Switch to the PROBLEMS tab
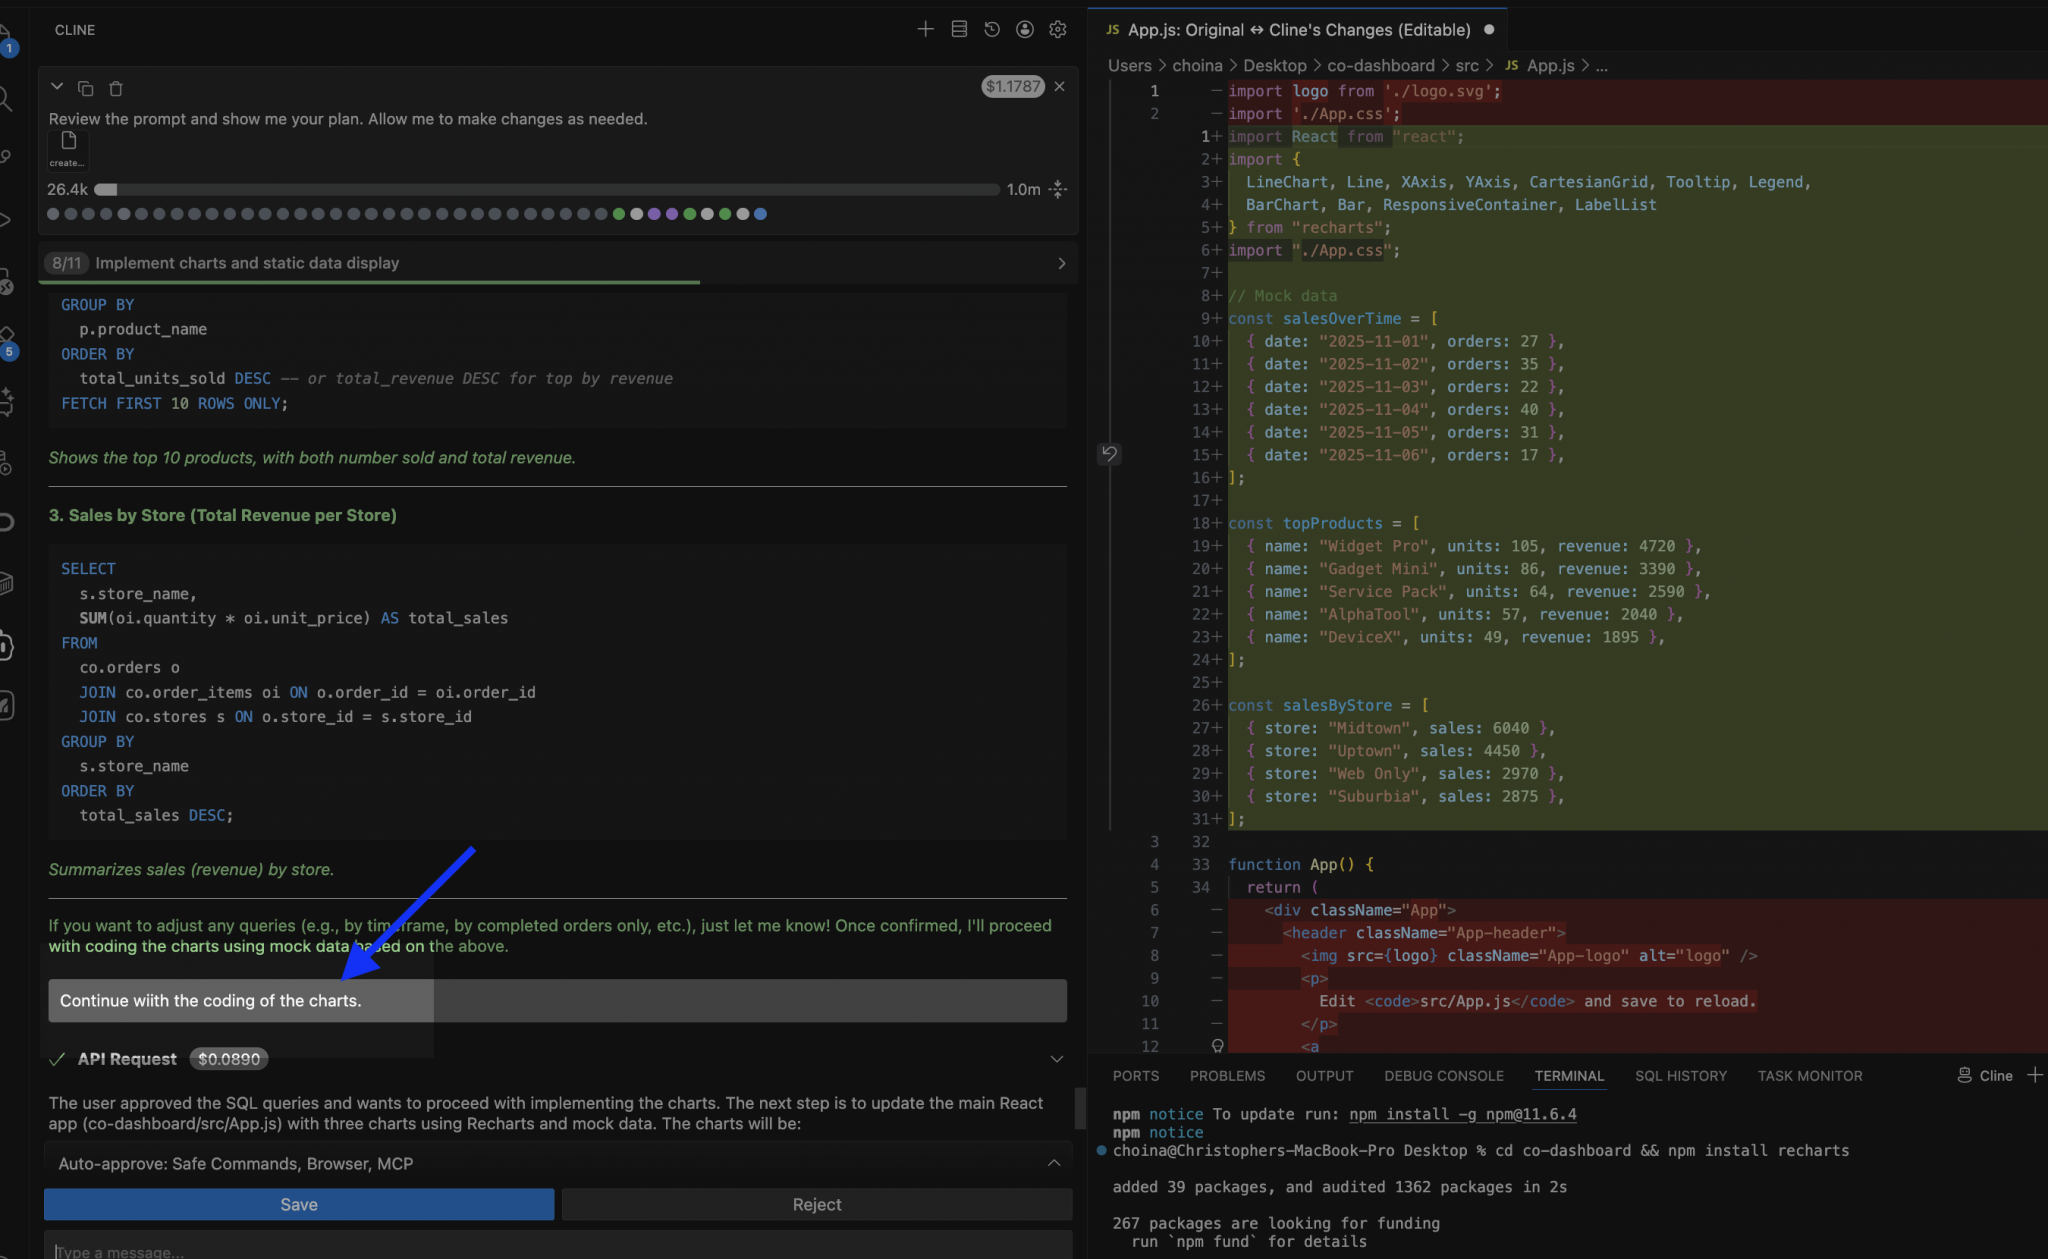The height and width of the screenshot is (1259, 2048). 1227,1075
